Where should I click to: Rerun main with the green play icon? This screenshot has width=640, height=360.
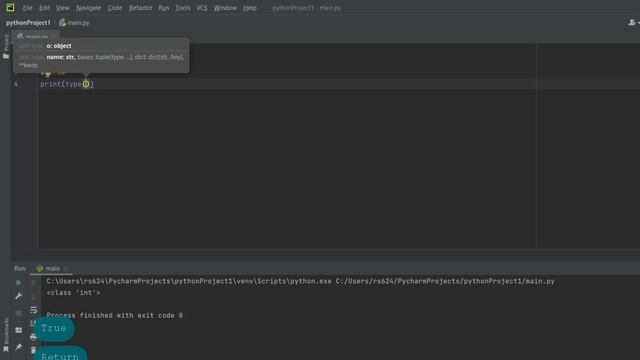click(18, 282)
